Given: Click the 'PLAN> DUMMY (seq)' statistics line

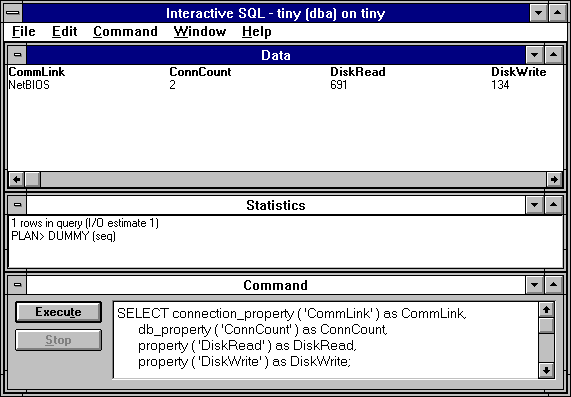Looking at the screenshot, I should point(63,236).
